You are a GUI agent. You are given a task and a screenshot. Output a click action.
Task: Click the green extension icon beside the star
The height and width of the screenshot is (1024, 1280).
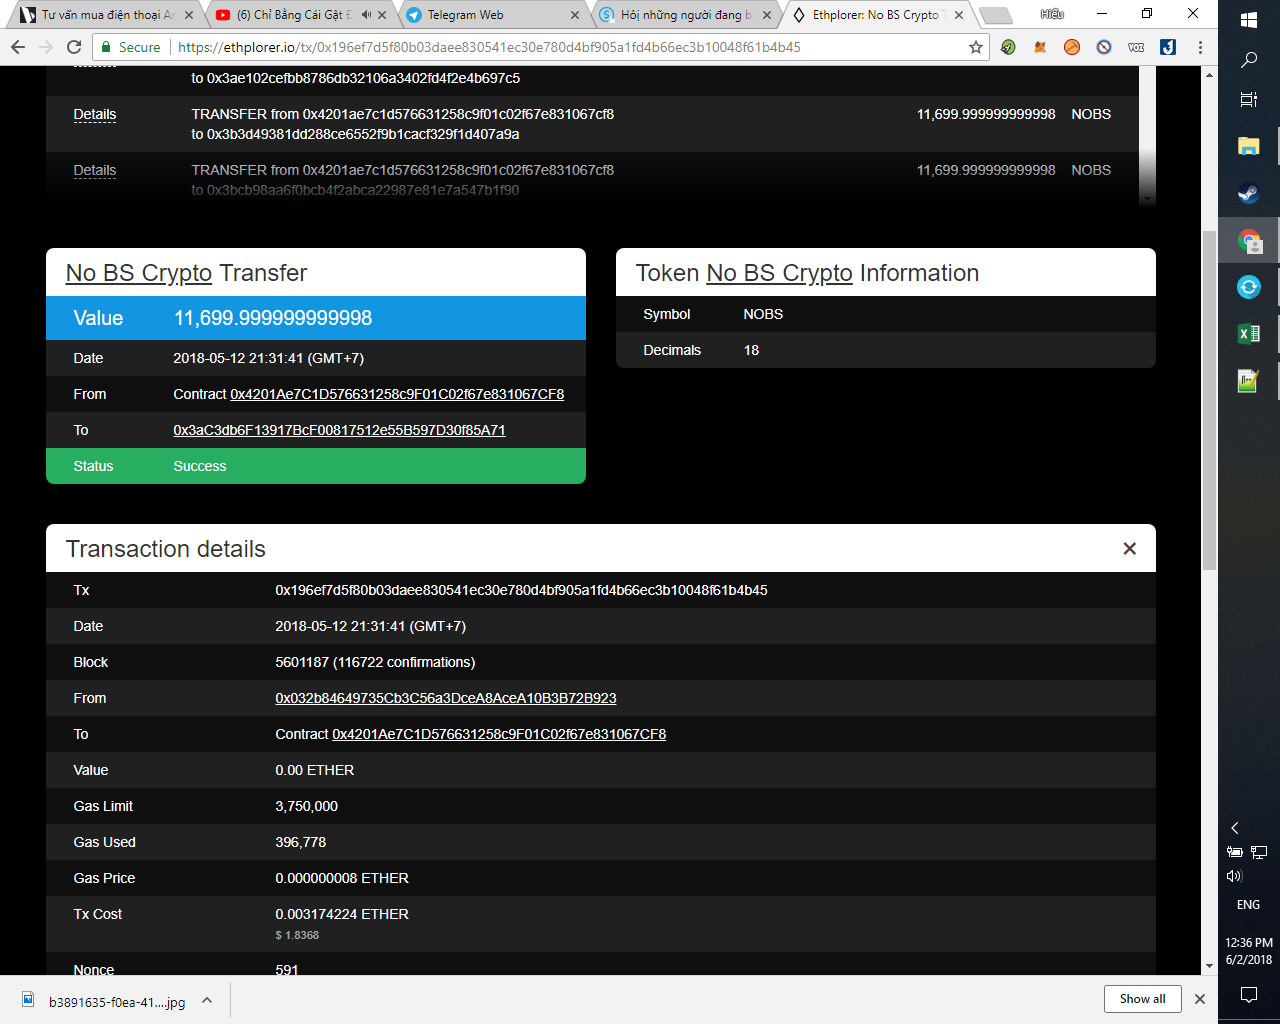[1008, 47]
